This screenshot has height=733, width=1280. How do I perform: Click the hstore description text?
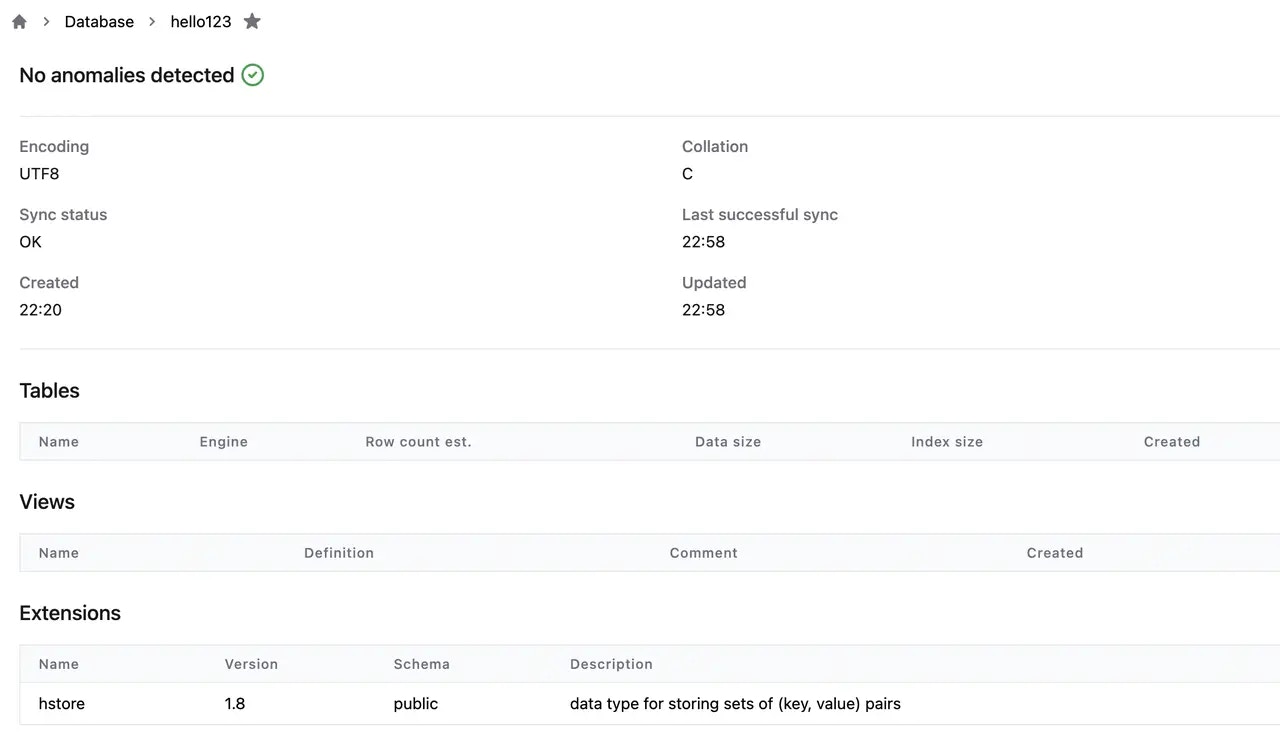[735, 704]
